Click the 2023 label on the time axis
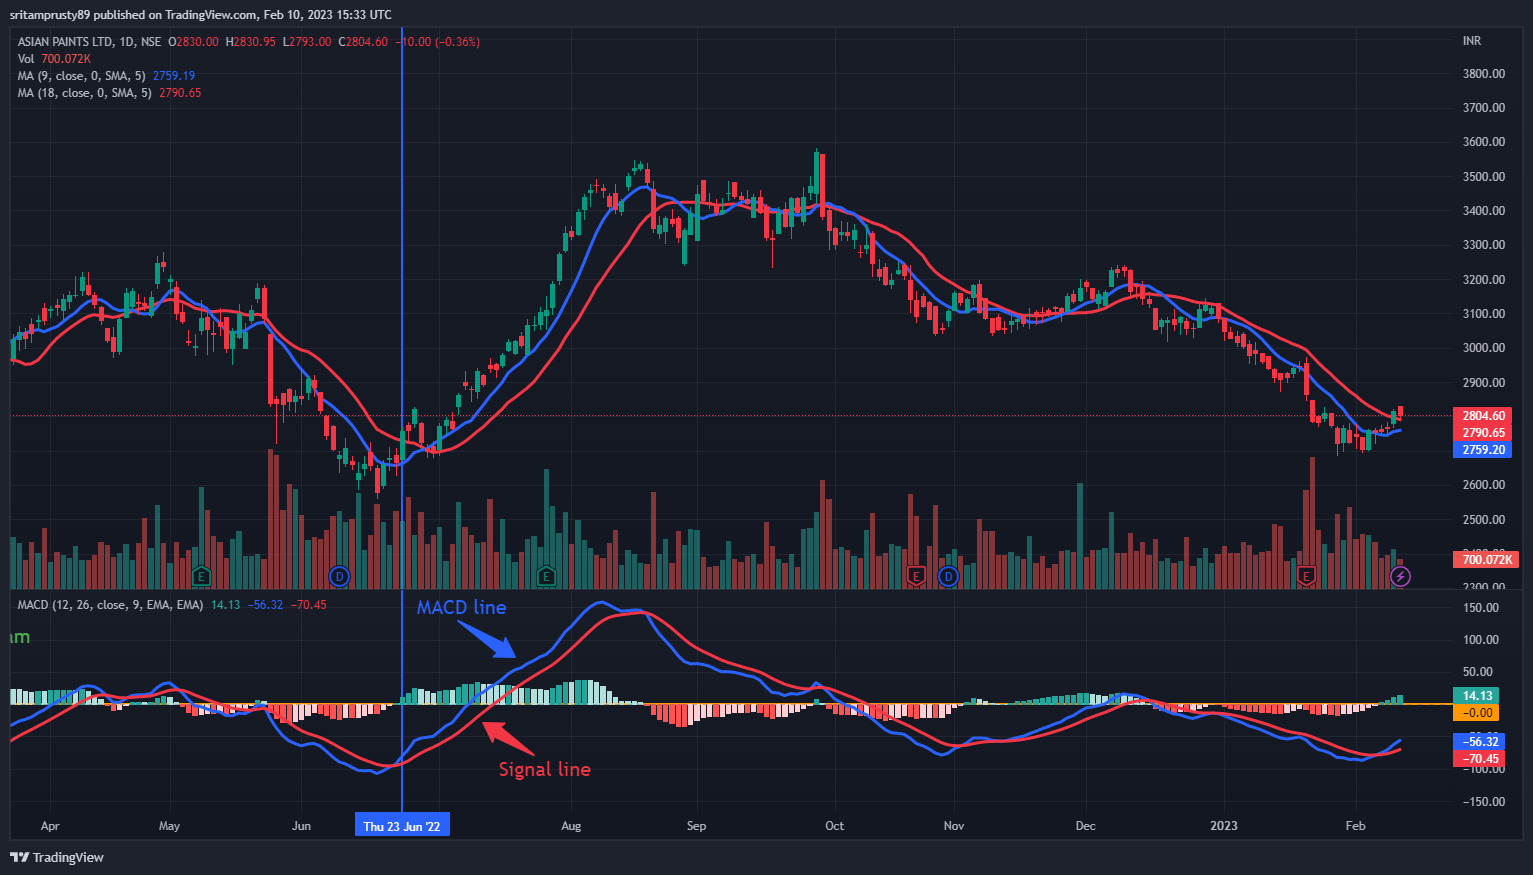 (x=1223, y=826)
